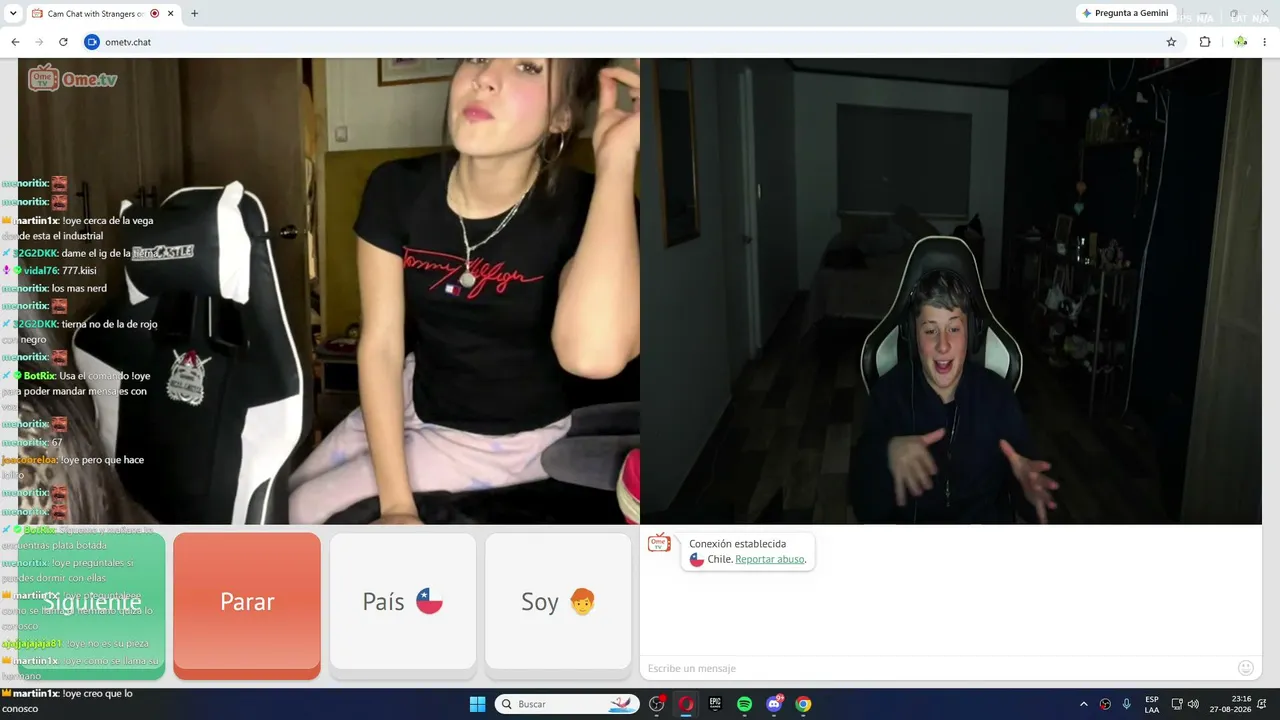
Task: Open the Chrome three-dot menu
Action: click(1265, 42)
